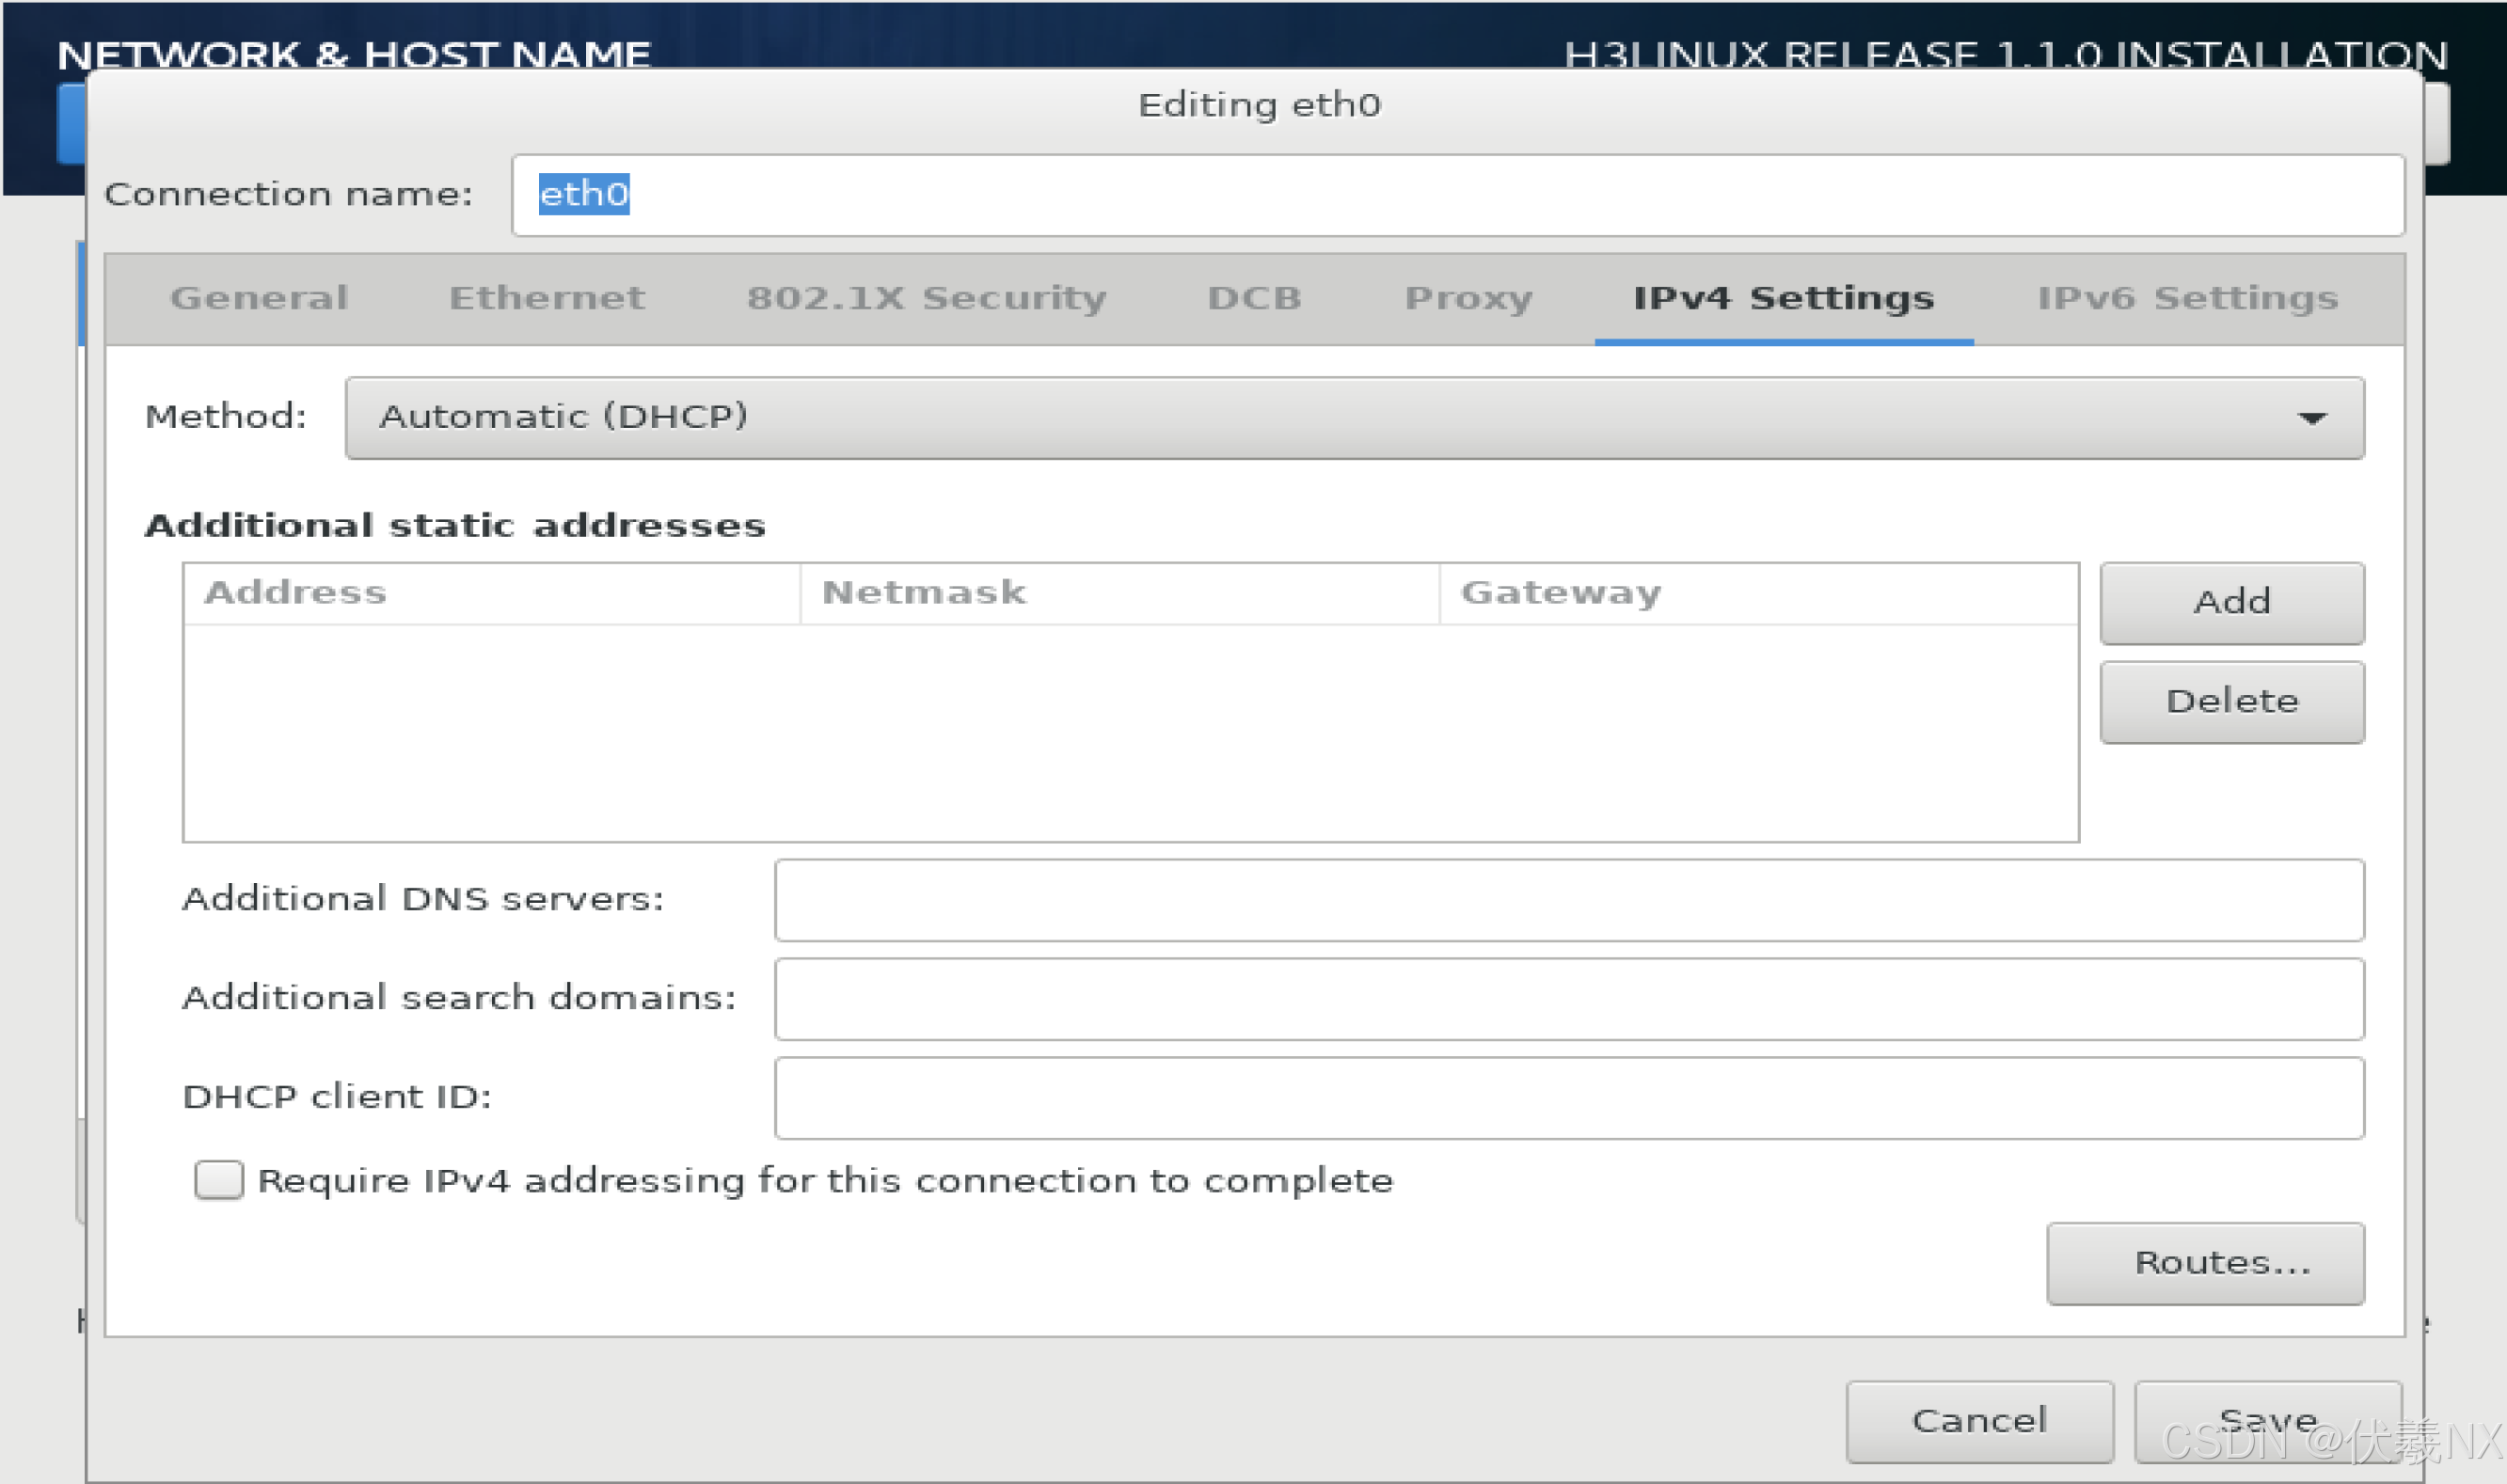Select the IPv4 Settings tab
2507x1484 pixels.
tap(1783, 297)
